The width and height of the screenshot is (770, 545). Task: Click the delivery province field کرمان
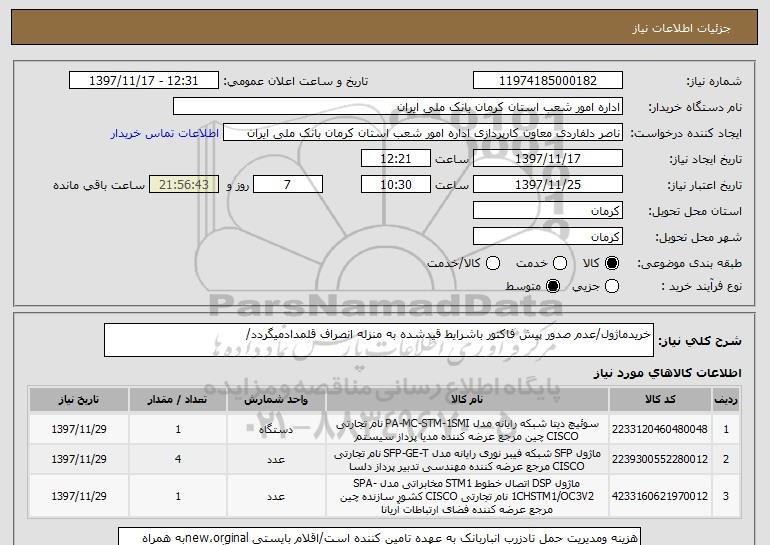548,211
